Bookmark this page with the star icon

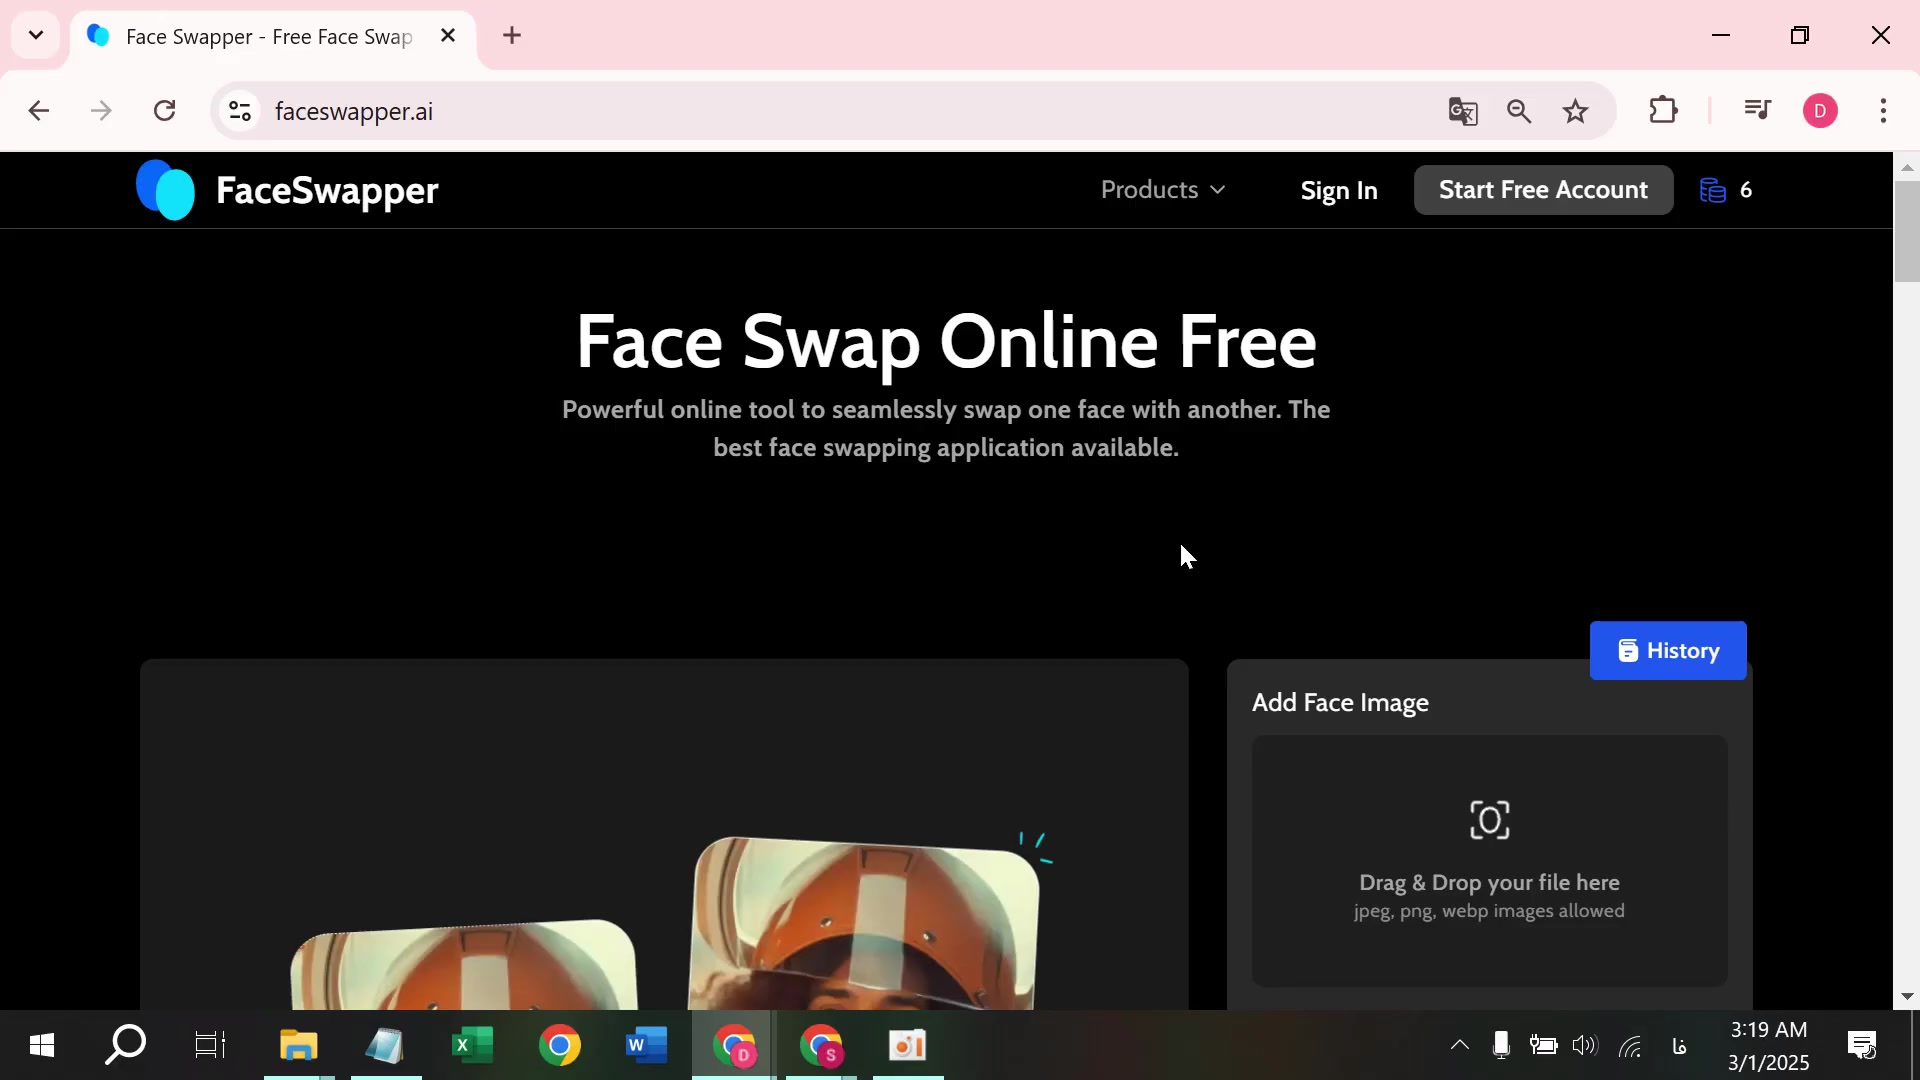[1575, 111]
